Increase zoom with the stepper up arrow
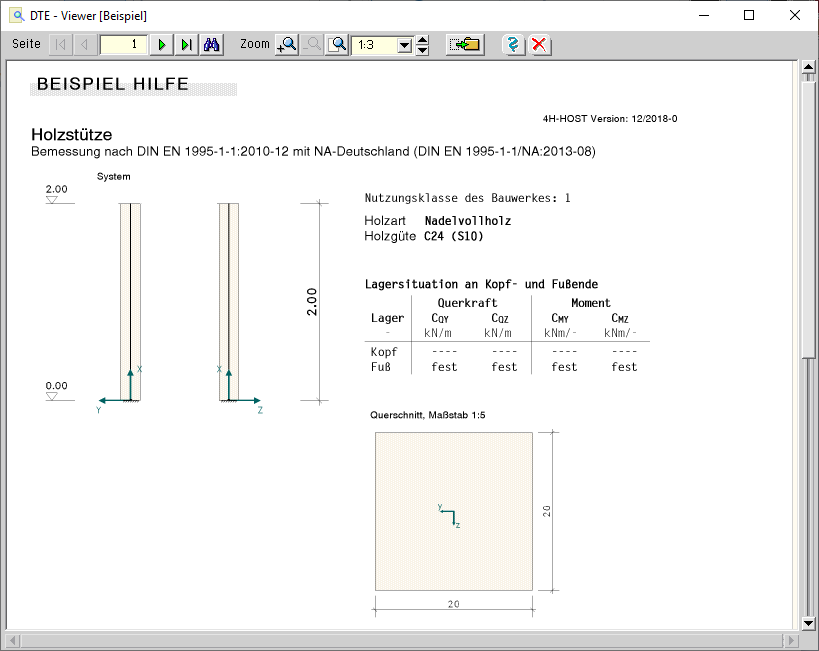This screenshot has width=819, height=651. click(x=423, y=40)
